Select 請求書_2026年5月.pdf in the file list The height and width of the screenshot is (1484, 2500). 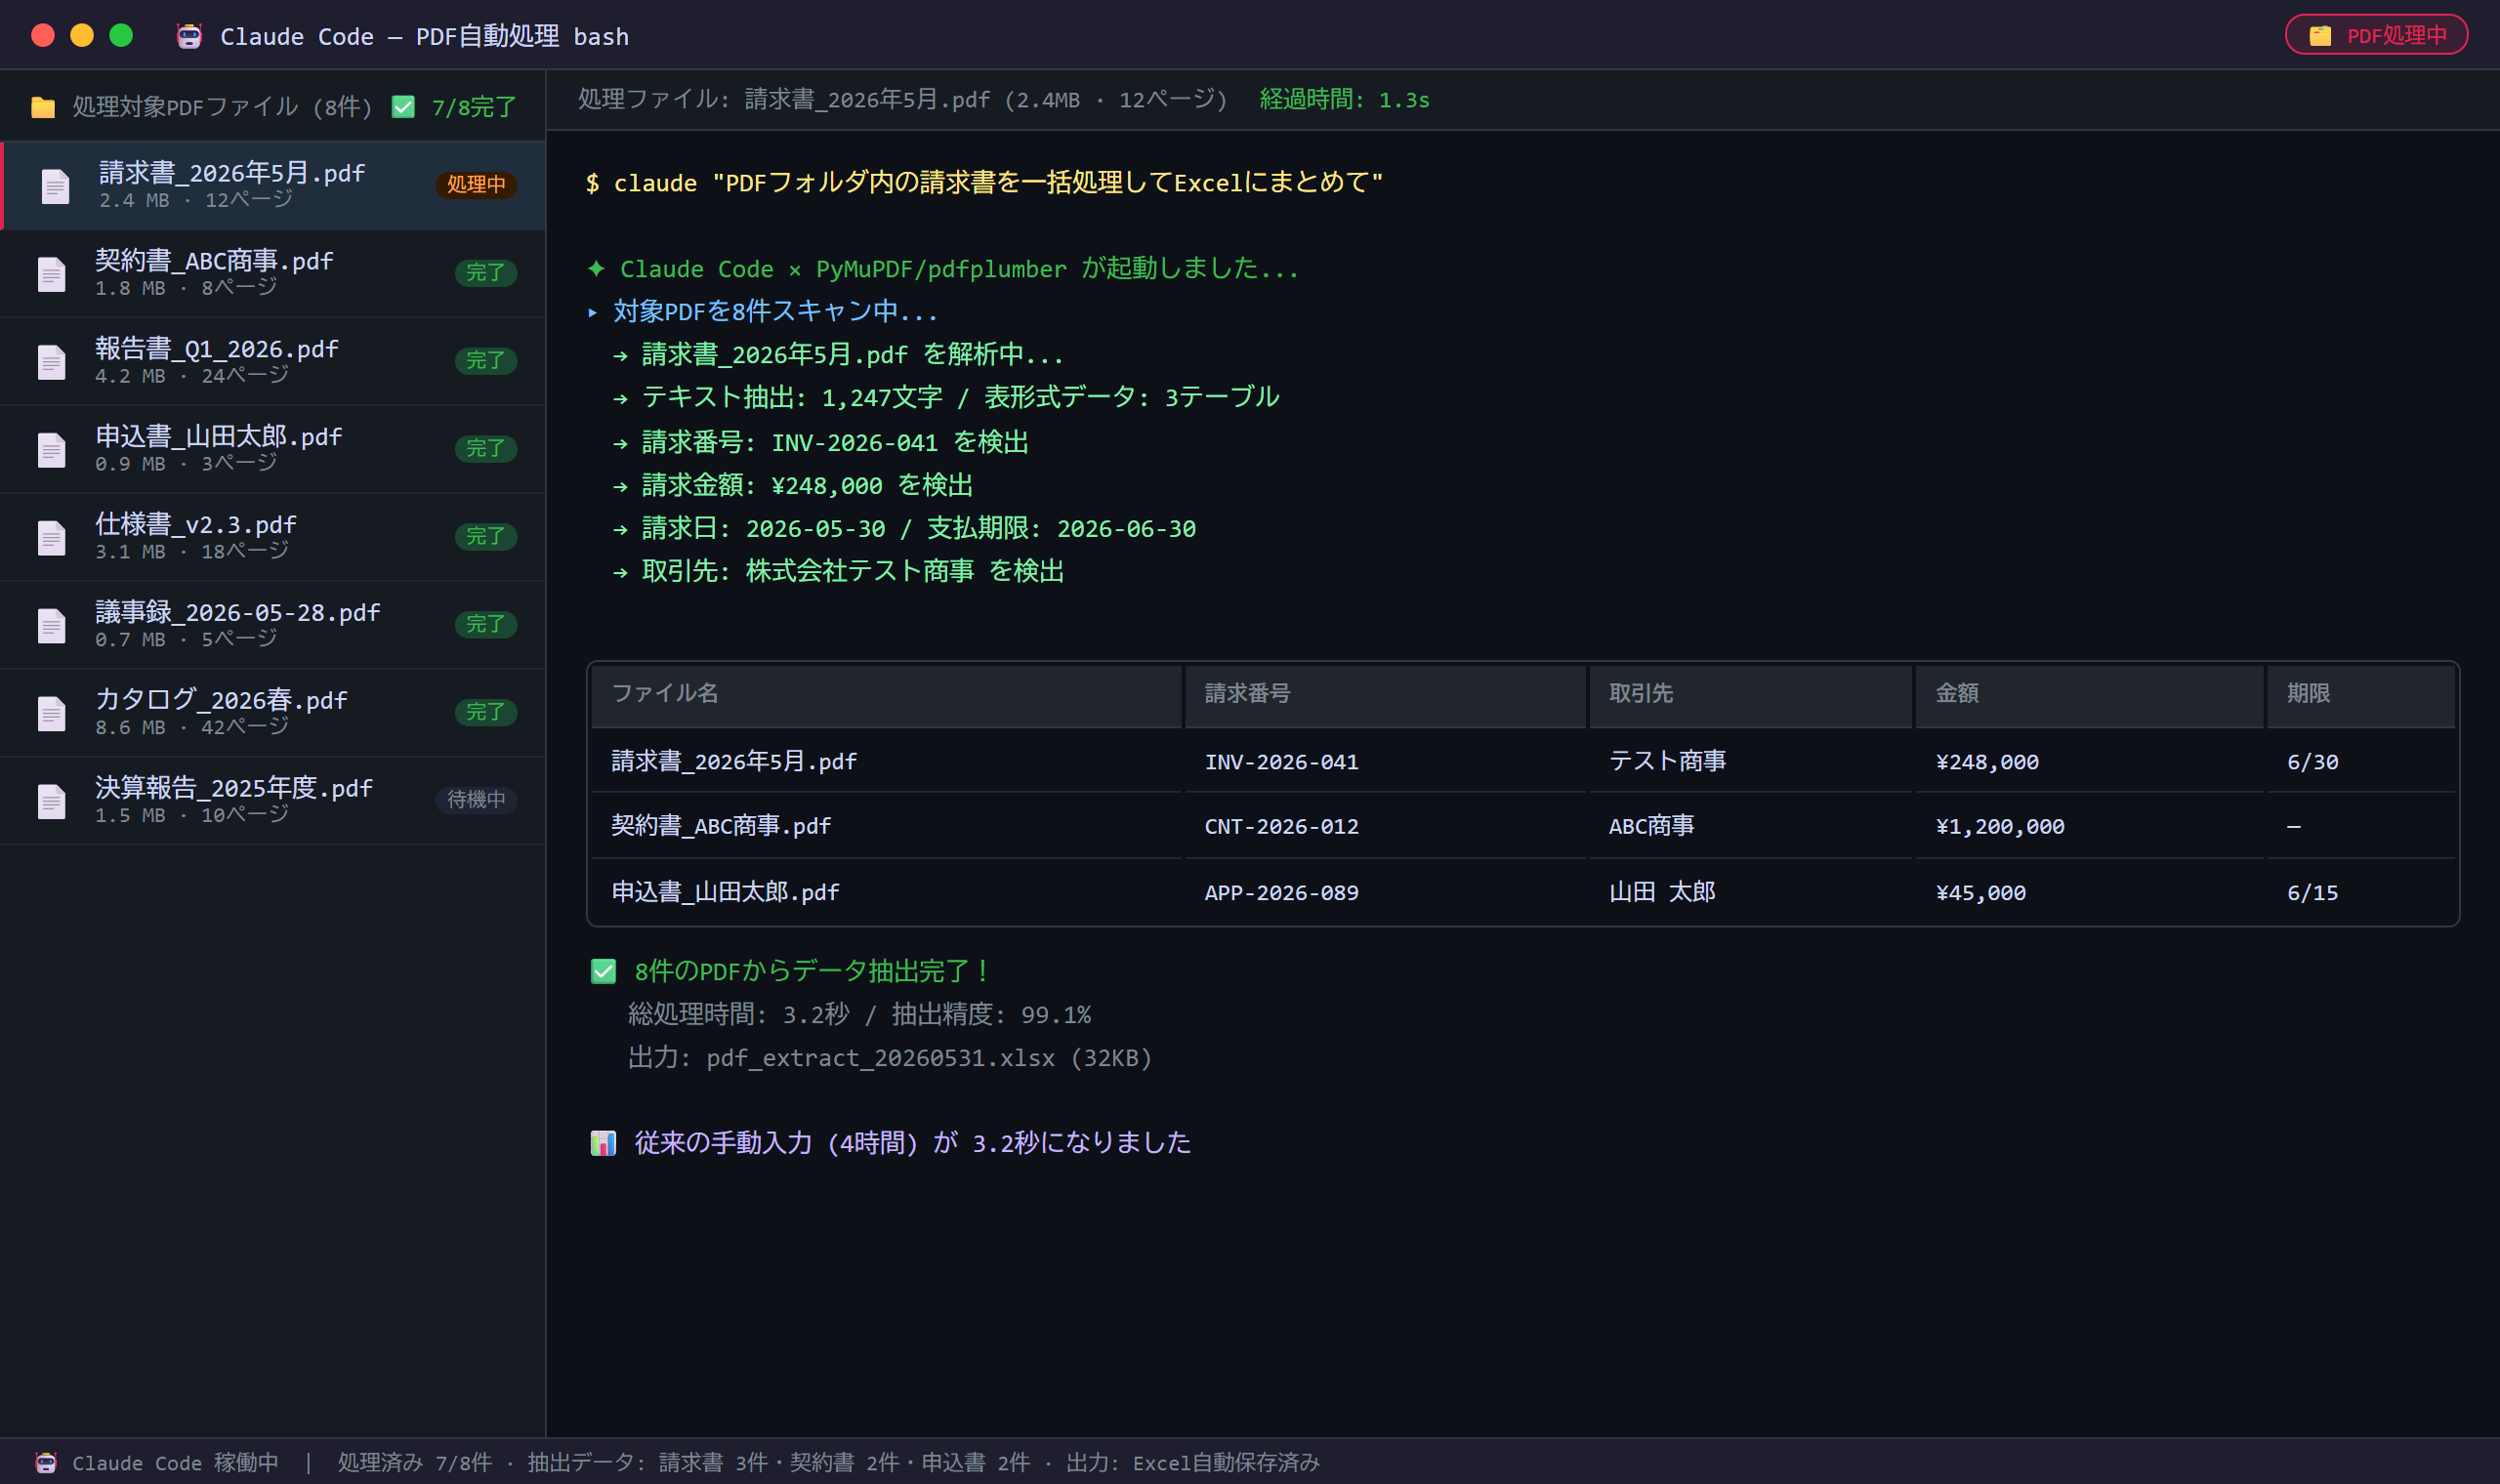[x=273, y=185]
